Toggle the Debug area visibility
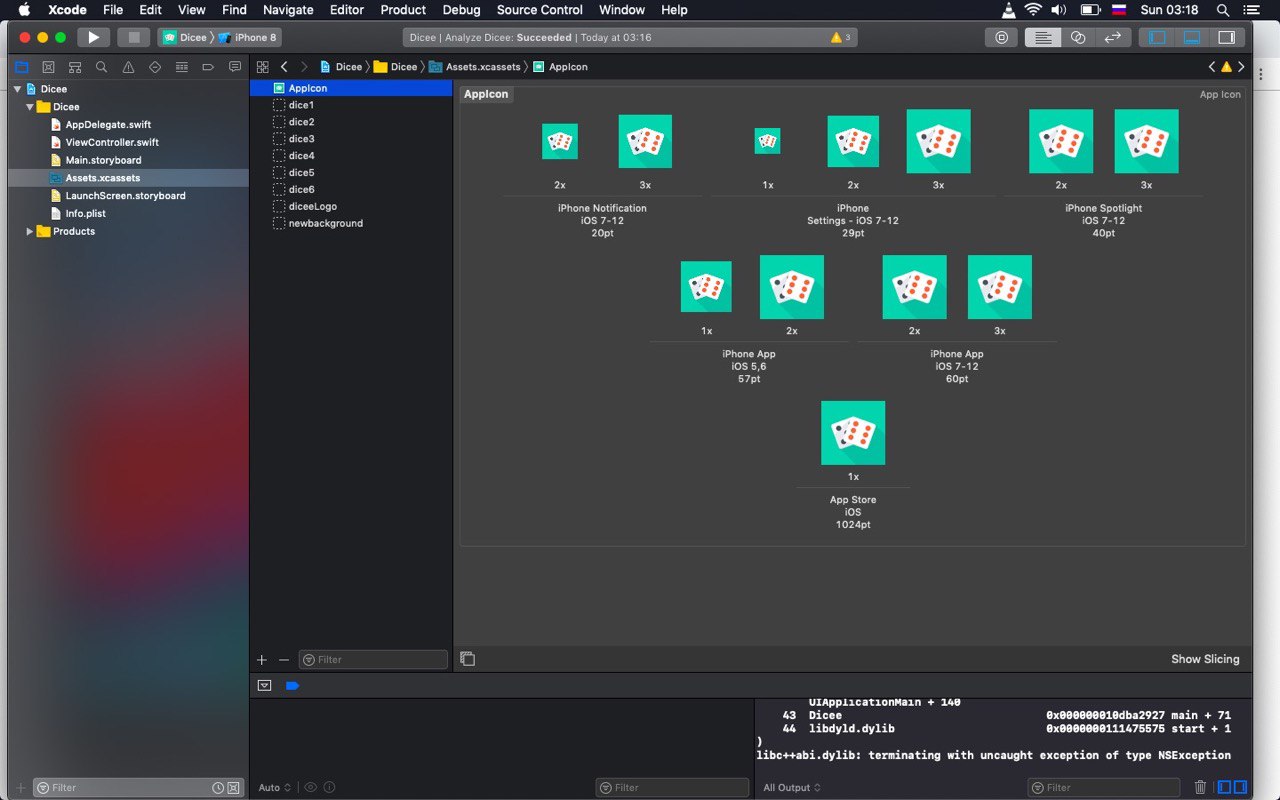Viewport: 1280px width, 800px height. (x=1192, y=37)
